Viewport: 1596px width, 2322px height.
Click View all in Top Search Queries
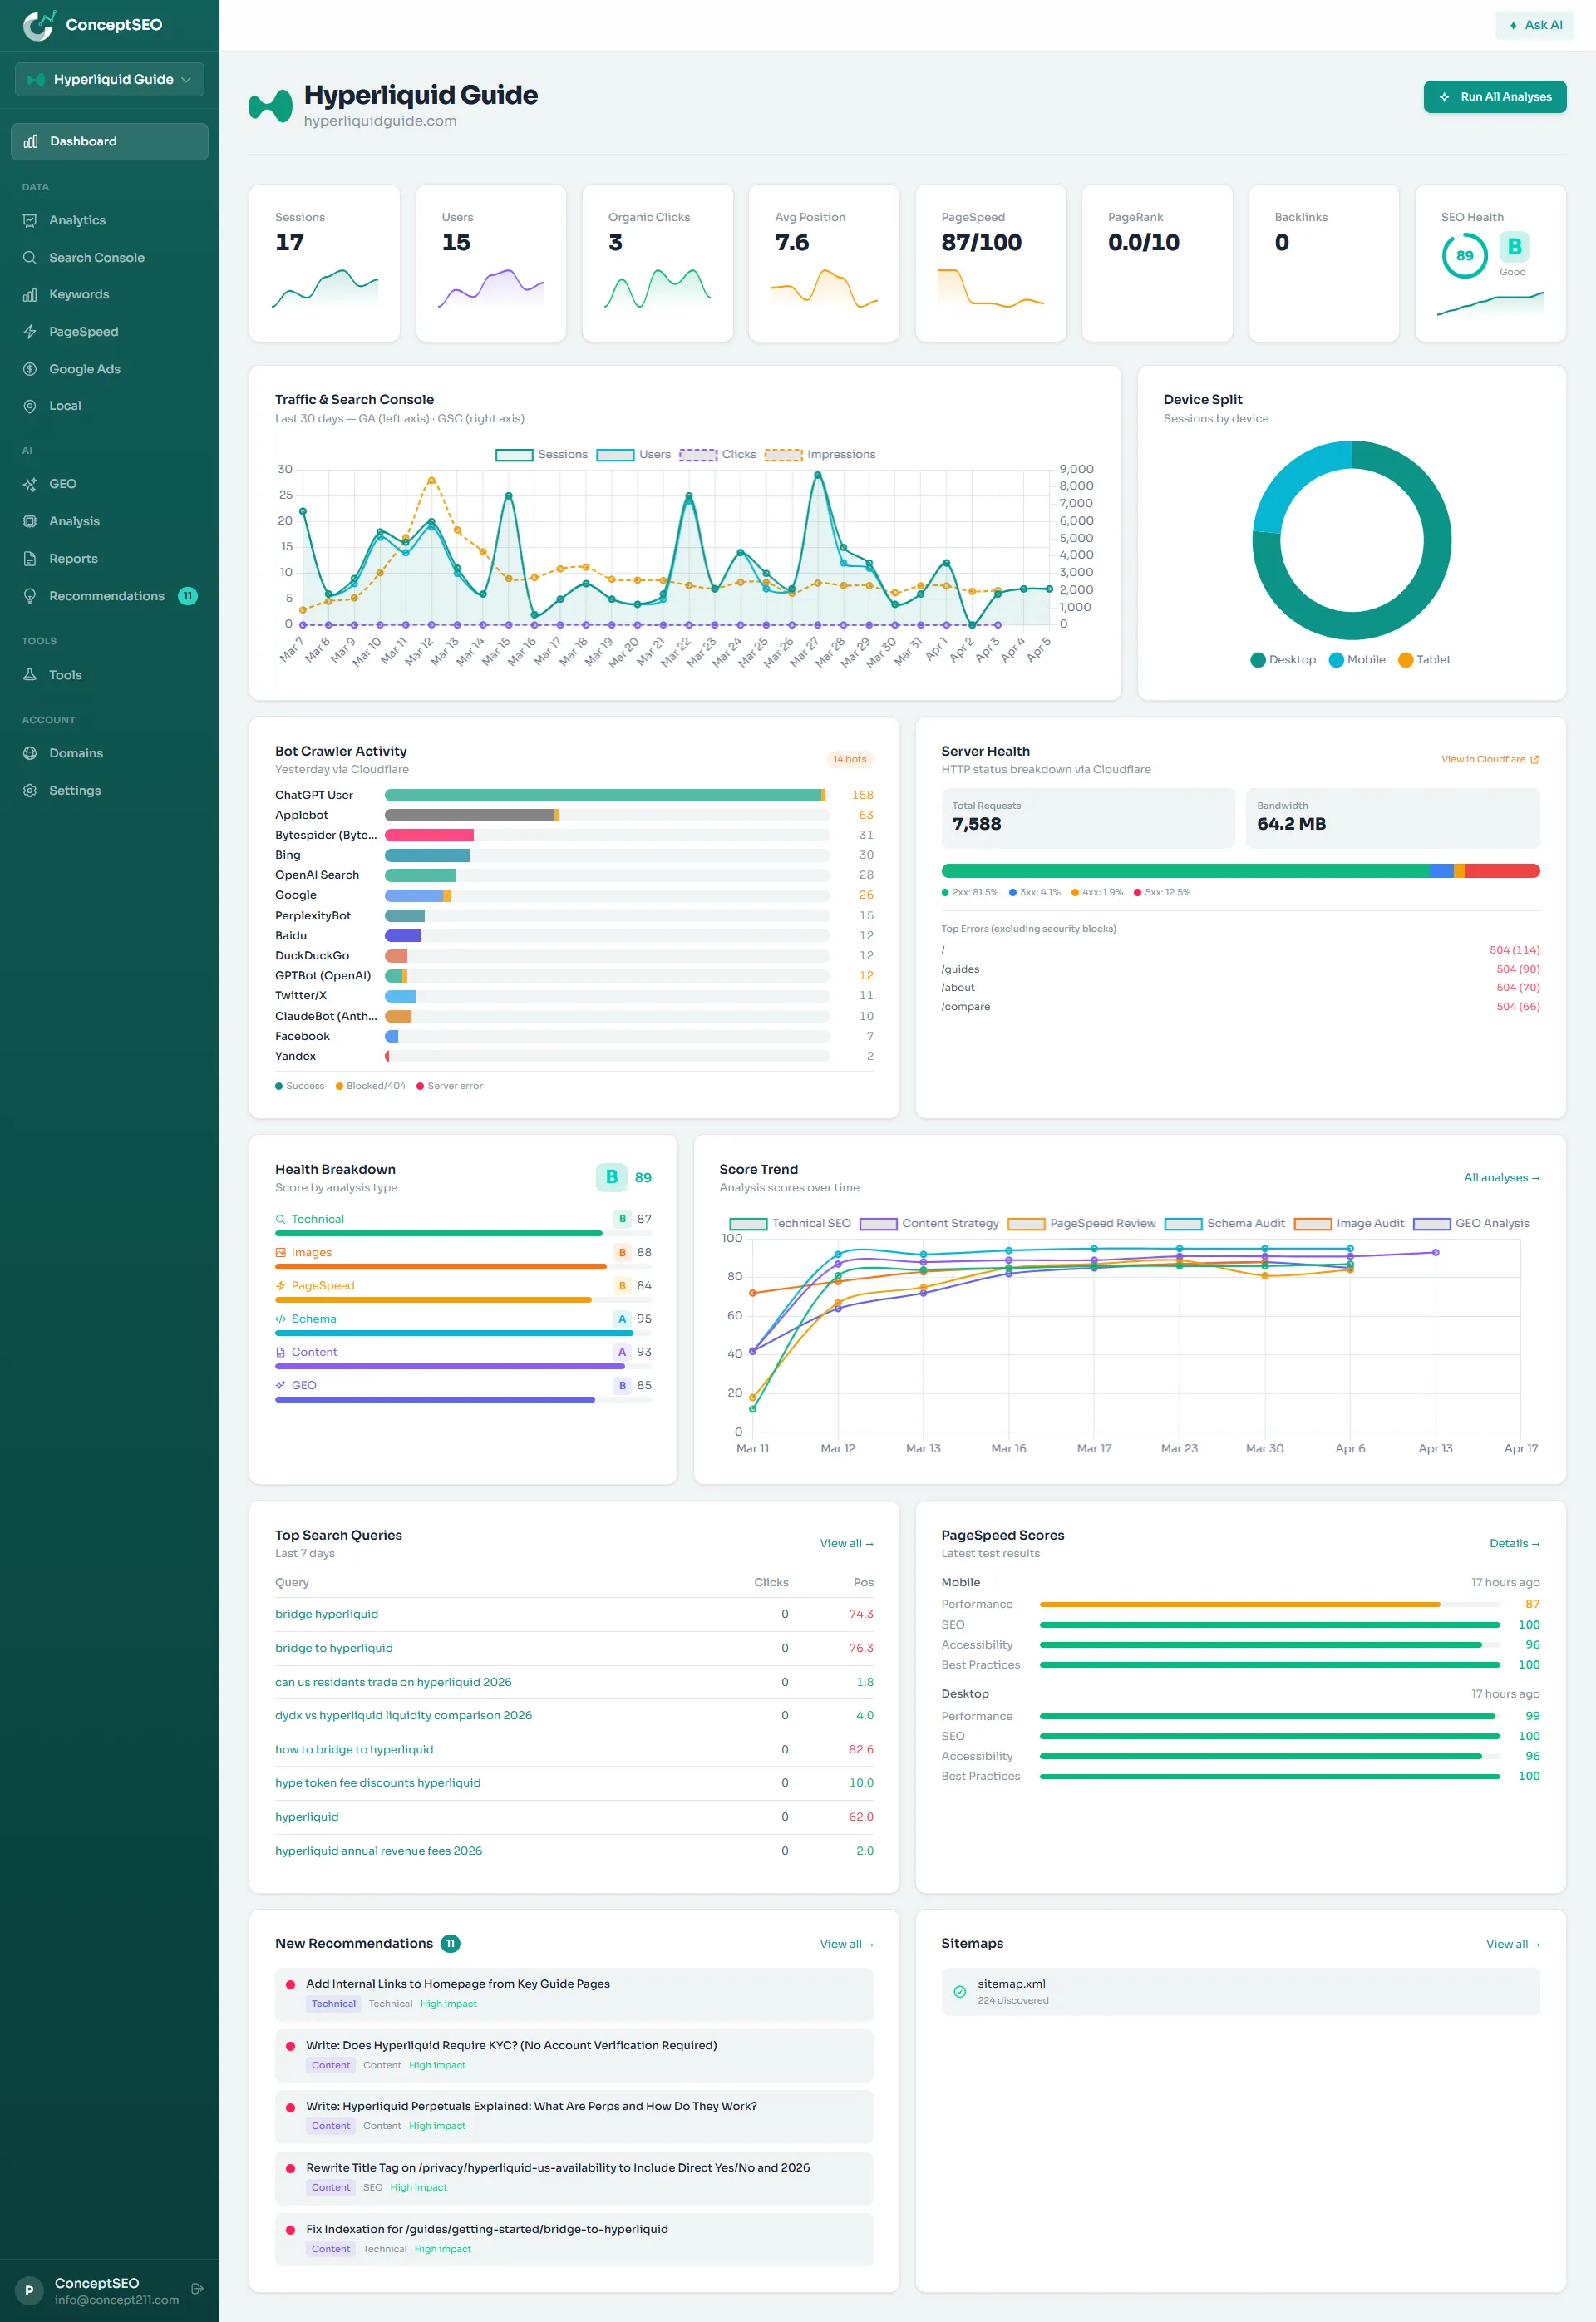point(847,1543)
